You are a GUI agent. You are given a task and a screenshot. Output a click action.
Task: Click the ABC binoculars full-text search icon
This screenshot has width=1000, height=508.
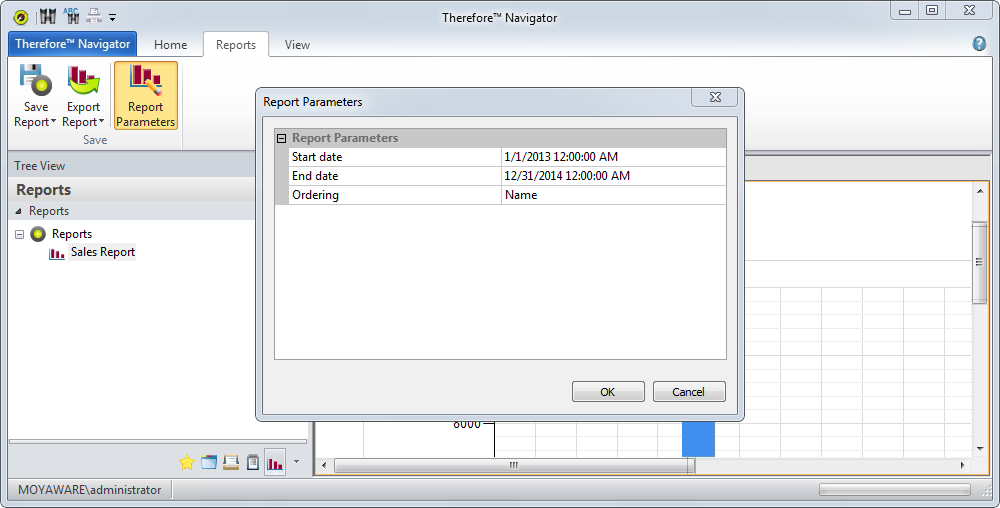coord(72,17)
